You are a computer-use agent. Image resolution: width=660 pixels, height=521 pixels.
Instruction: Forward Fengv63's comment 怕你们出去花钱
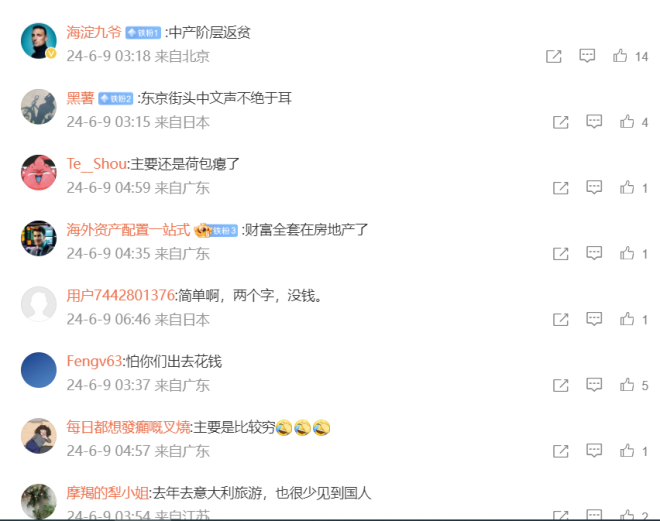click(x=560, y=385)
